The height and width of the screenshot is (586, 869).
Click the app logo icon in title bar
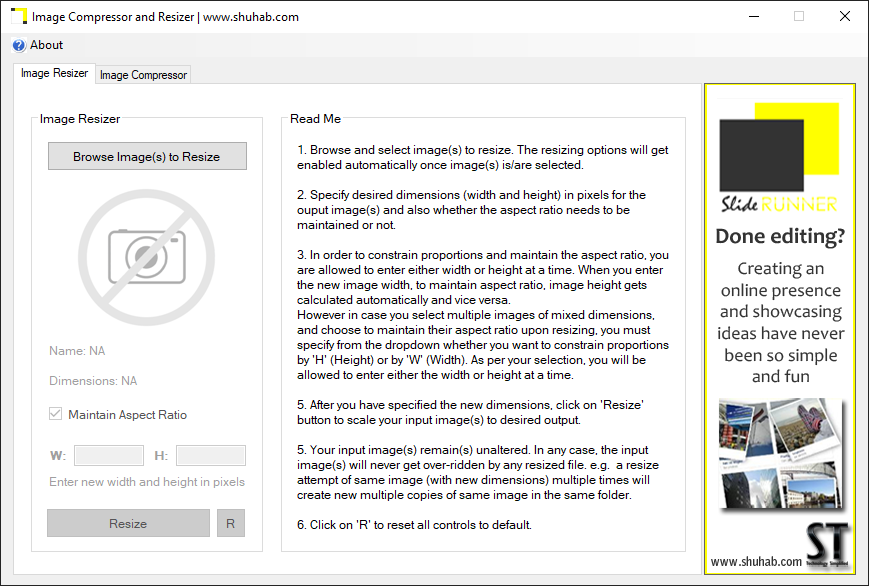click(x=19, y=17)
